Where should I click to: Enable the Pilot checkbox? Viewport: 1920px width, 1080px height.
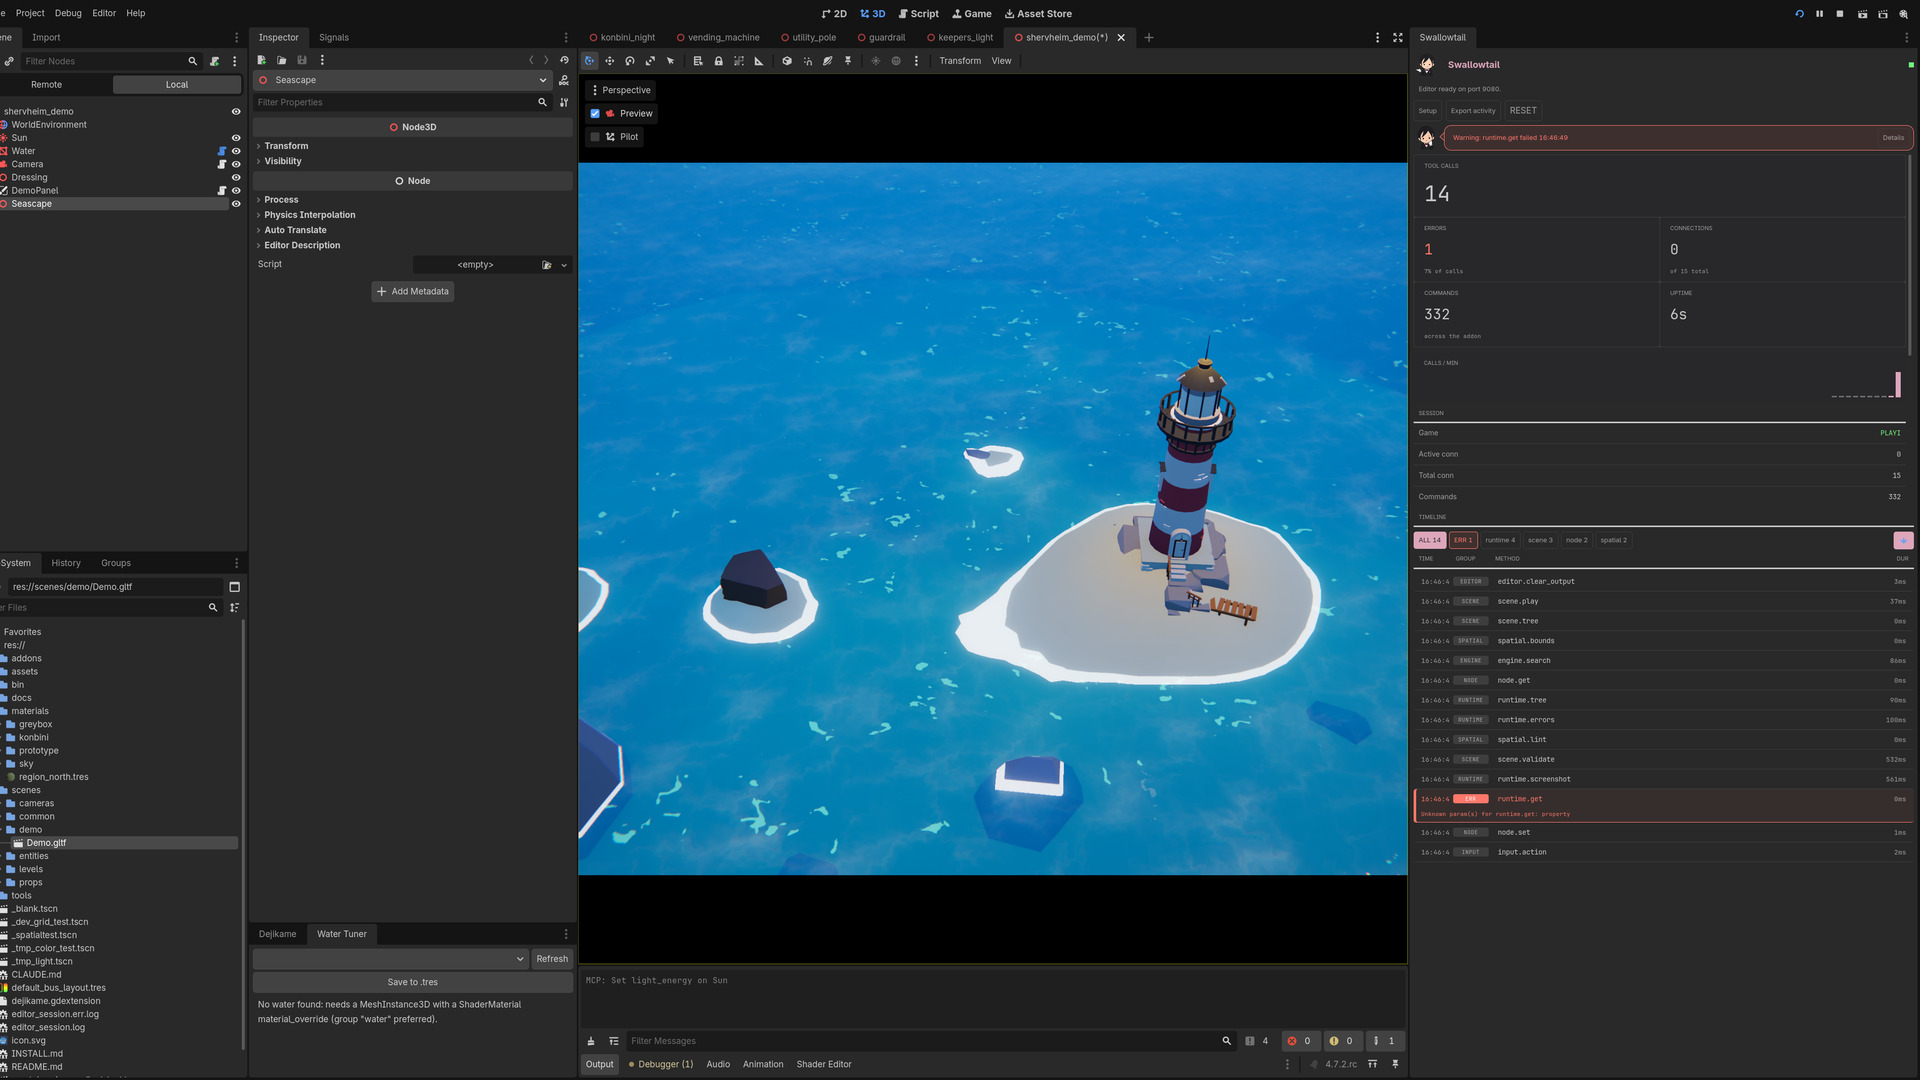(x=595, y=137)
